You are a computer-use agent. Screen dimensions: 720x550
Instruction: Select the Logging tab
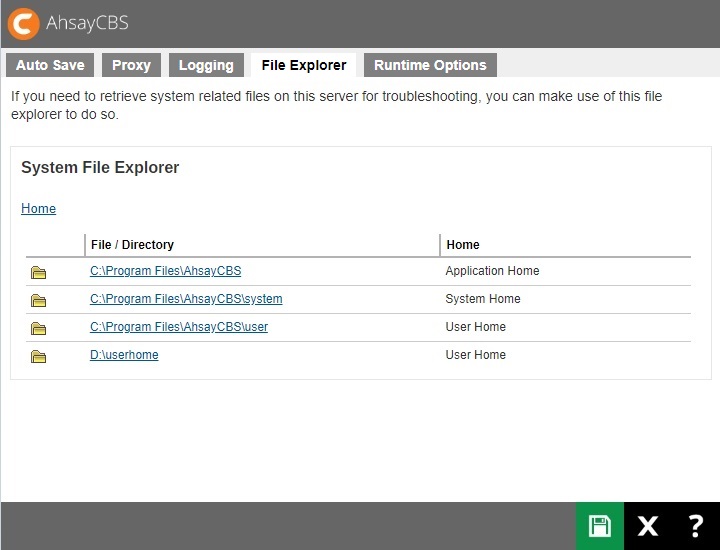coord(206,65)
